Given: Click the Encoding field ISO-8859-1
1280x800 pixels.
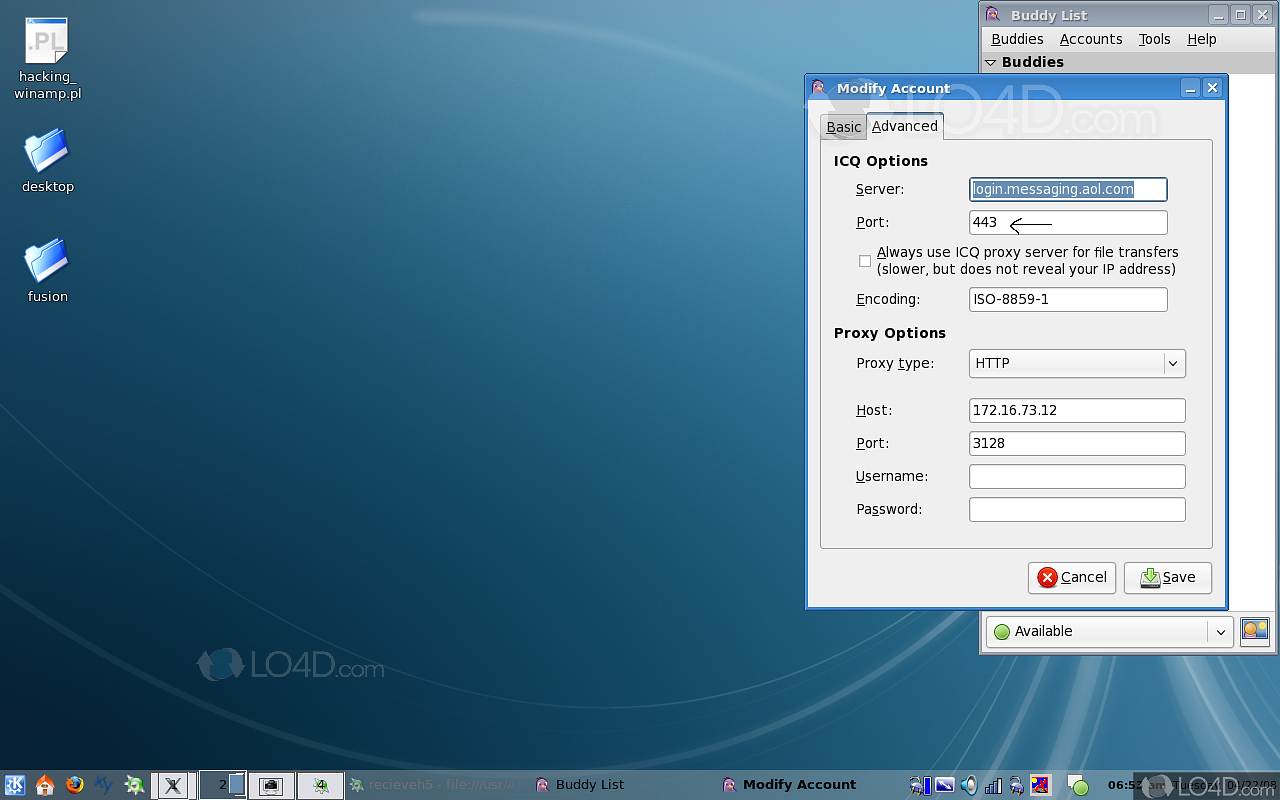Looking at the screenshot, I should pyautogui.click(x=1068, y=299).
